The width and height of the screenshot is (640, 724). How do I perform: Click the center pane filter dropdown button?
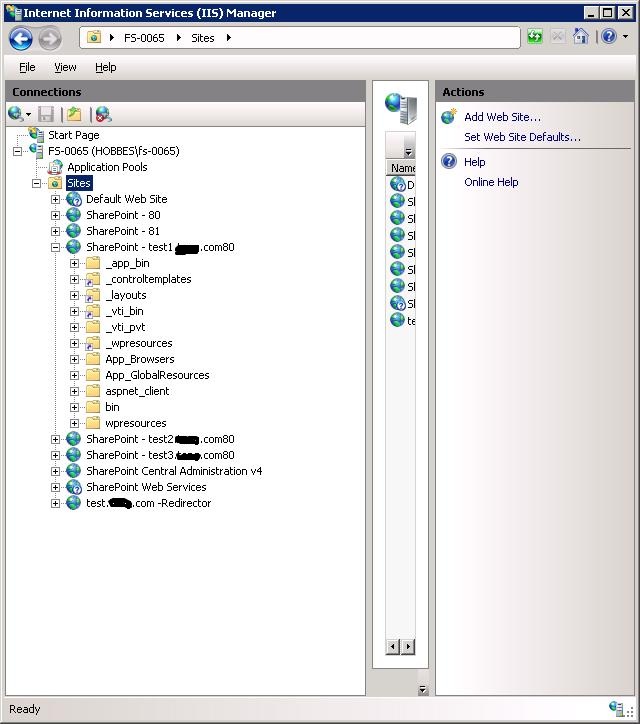408,152
